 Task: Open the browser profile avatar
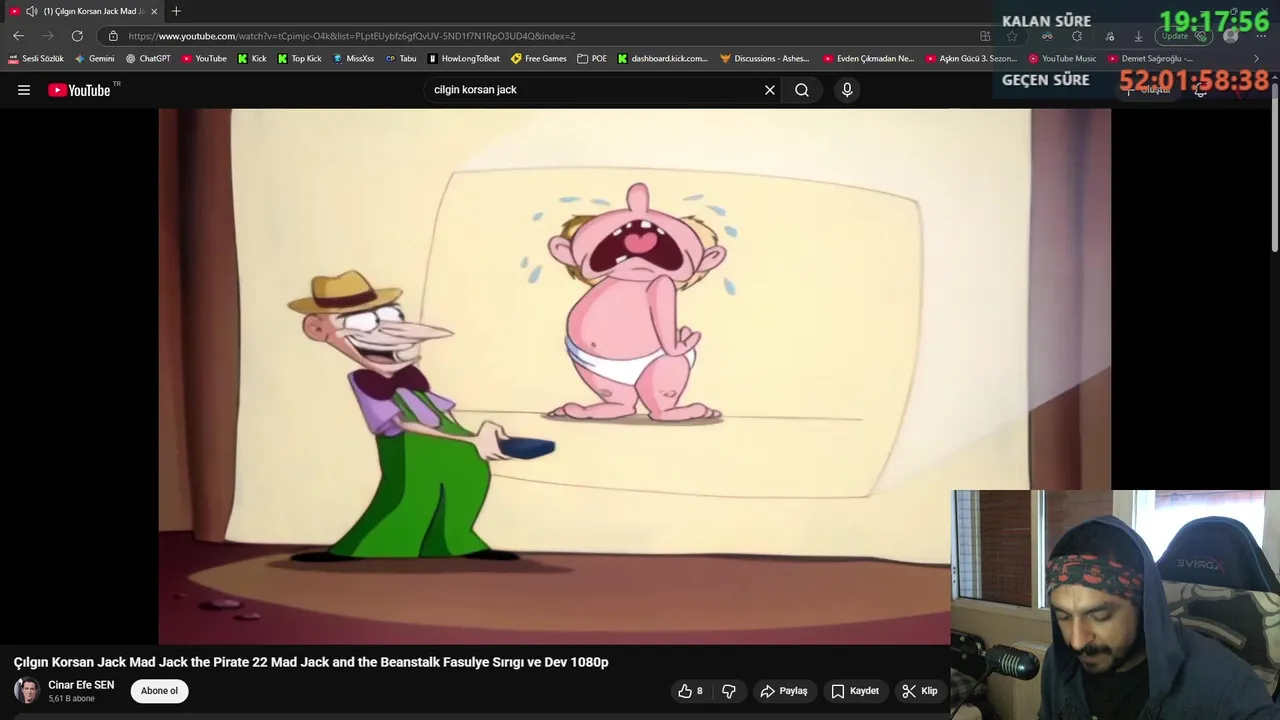[1231, 36]
